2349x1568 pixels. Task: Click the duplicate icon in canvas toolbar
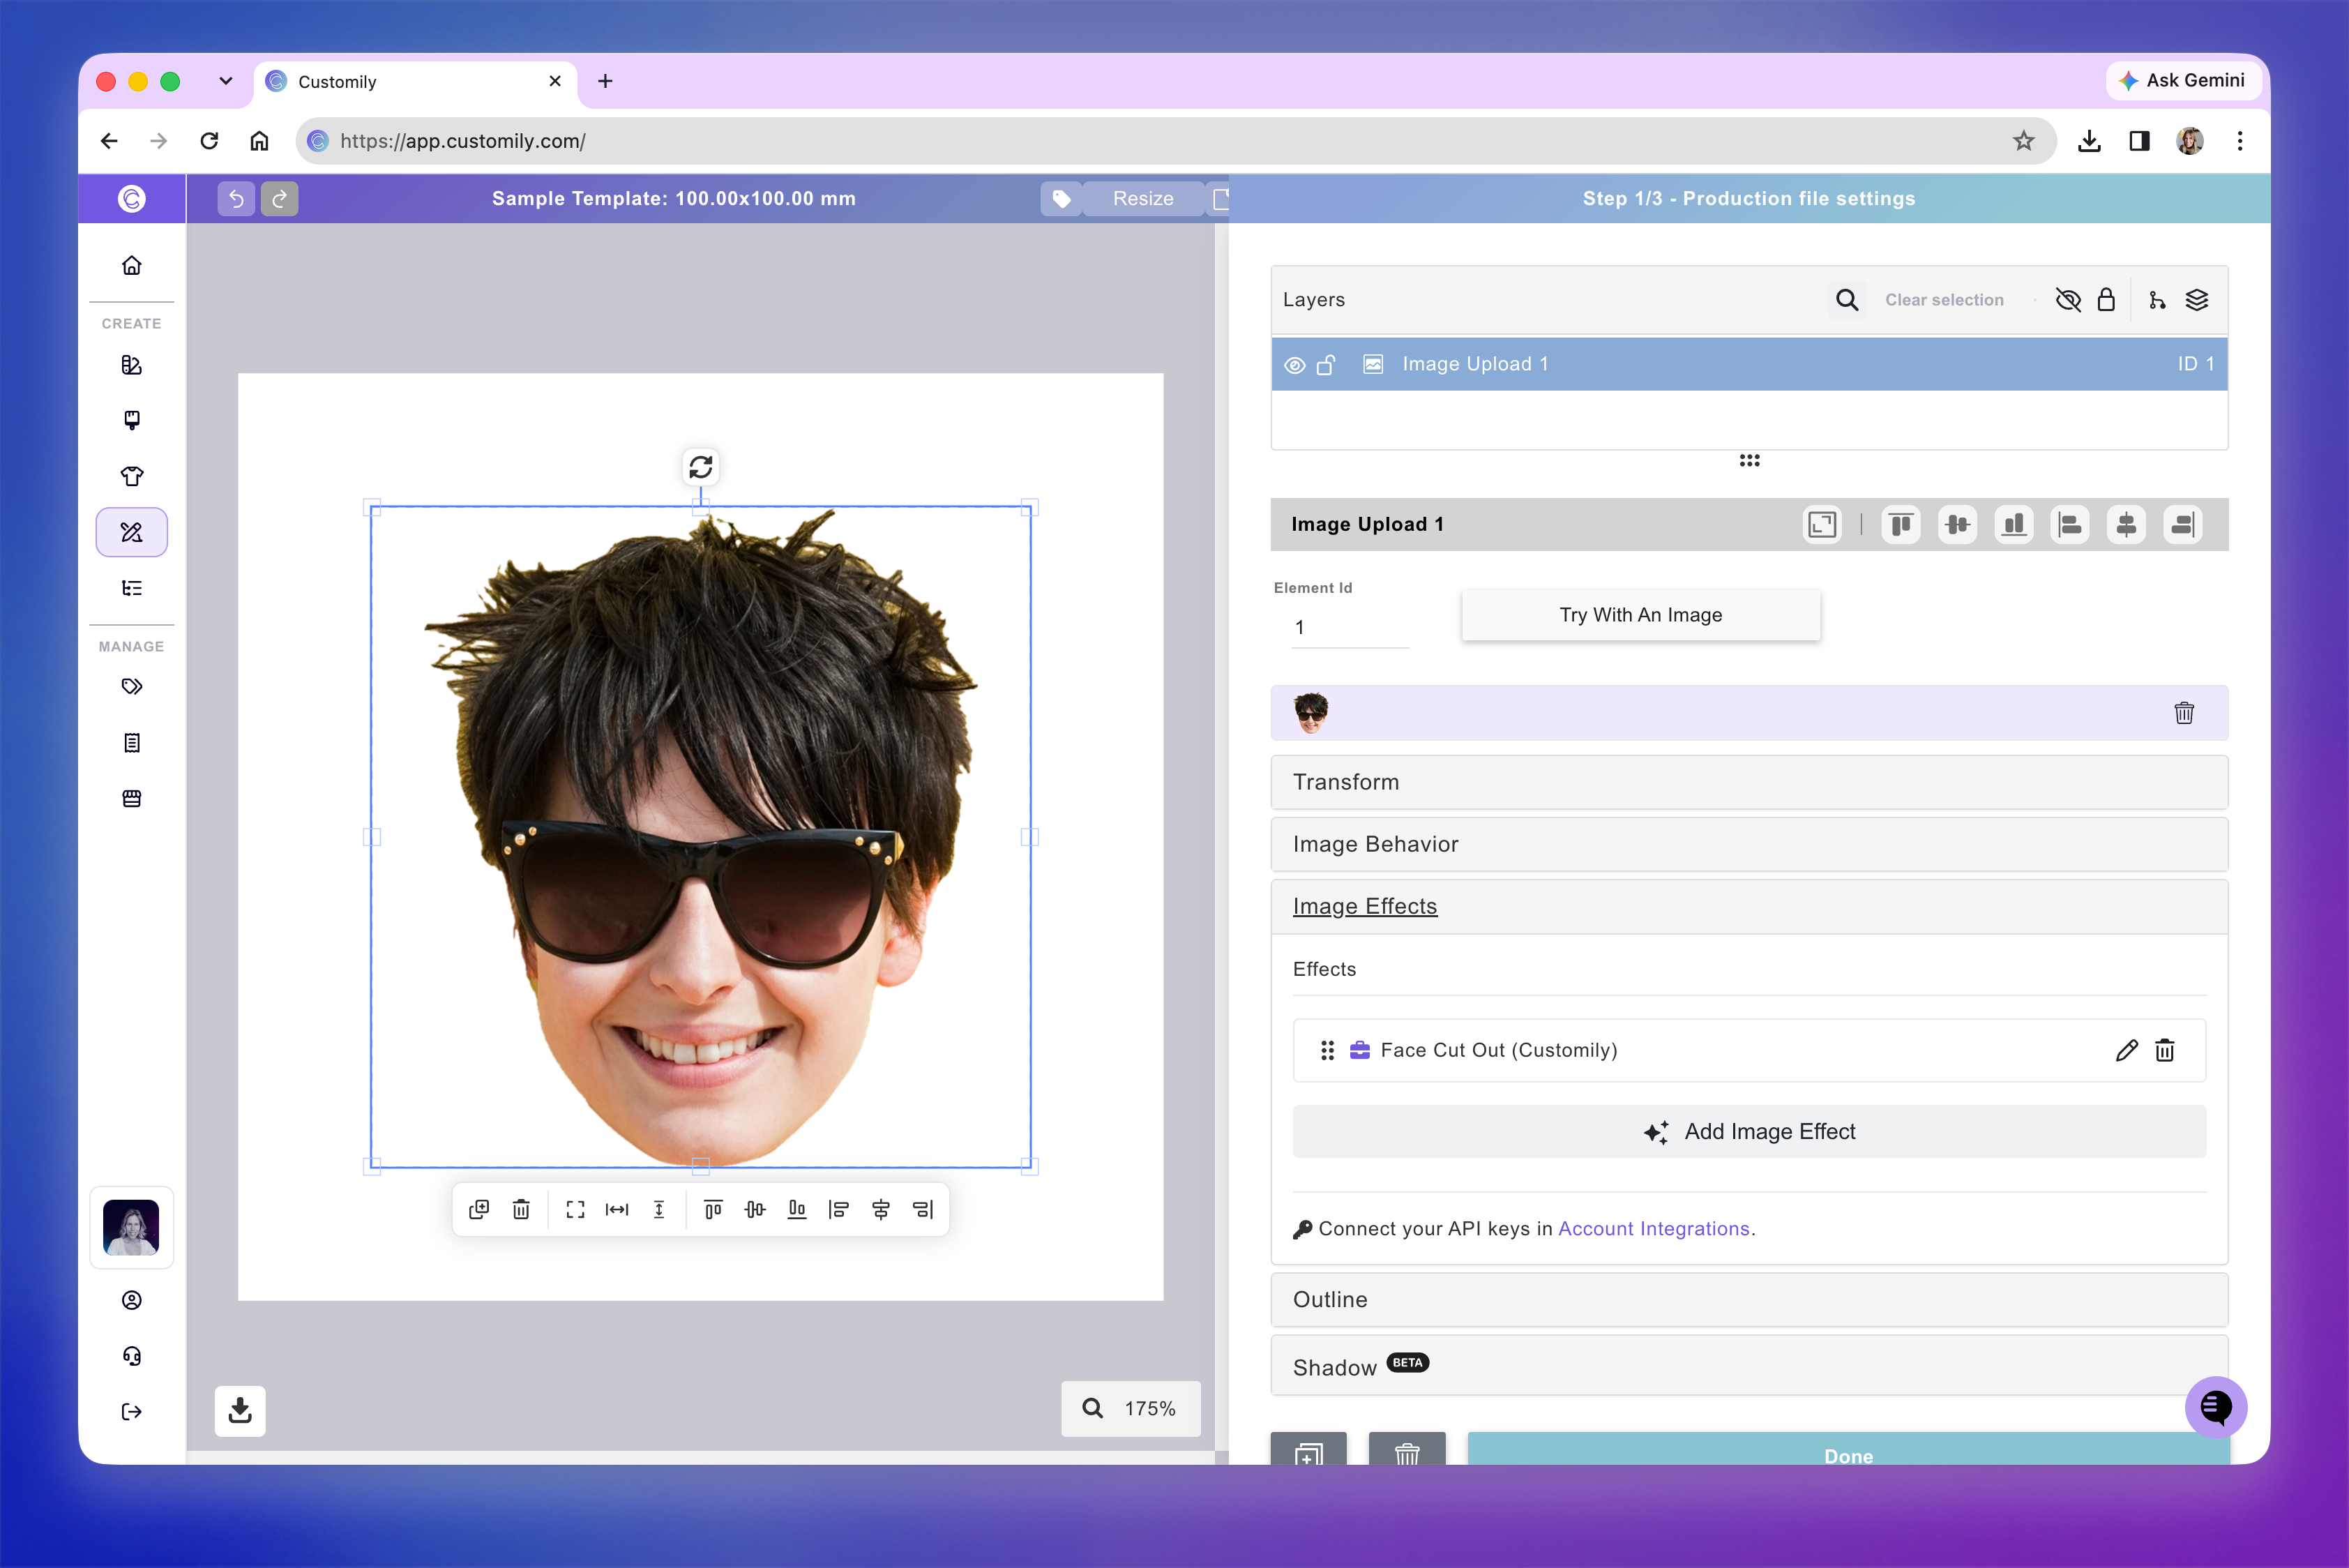[479, 1210]
